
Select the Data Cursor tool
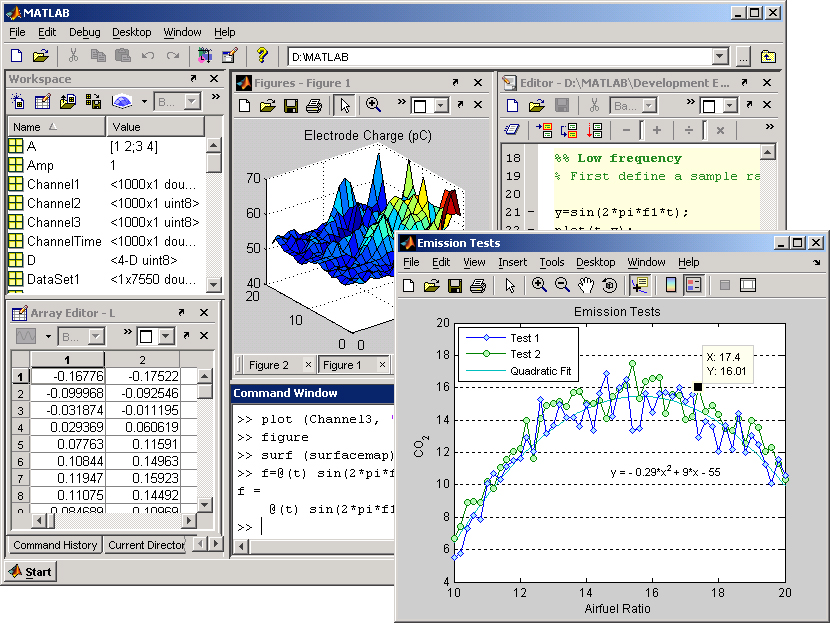(640, 284)
